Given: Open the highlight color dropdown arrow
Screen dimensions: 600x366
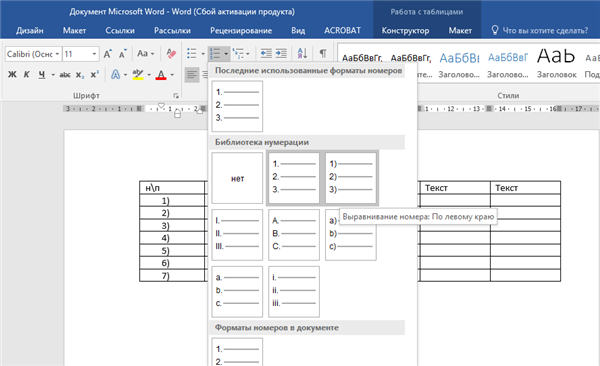Looking at the screenshot, I should pos(149,75).
